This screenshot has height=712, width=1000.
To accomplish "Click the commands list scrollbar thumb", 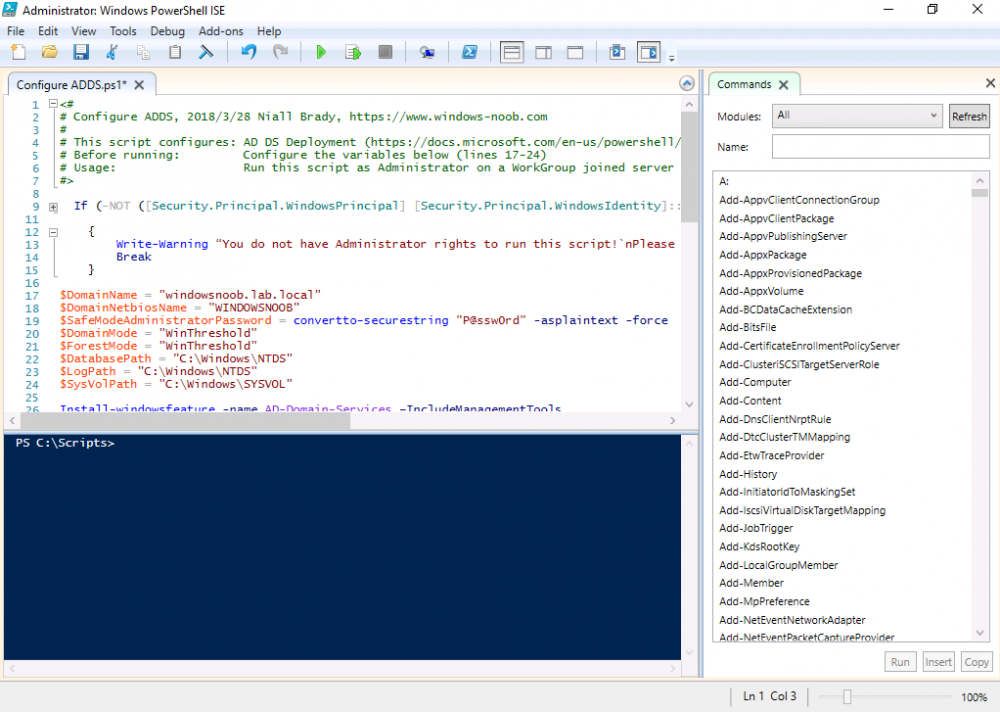I will [980, 192].
